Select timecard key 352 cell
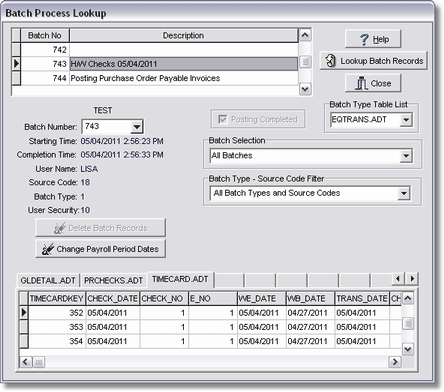 click(57, 313)
